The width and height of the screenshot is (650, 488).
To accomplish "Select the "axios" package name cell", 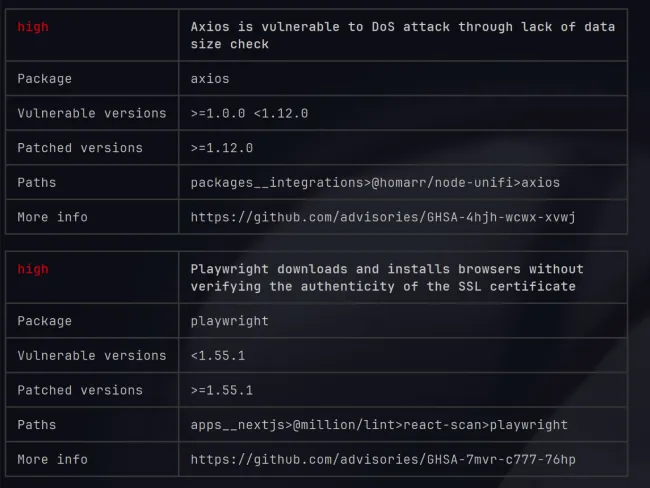I will [x=210, y=79].
